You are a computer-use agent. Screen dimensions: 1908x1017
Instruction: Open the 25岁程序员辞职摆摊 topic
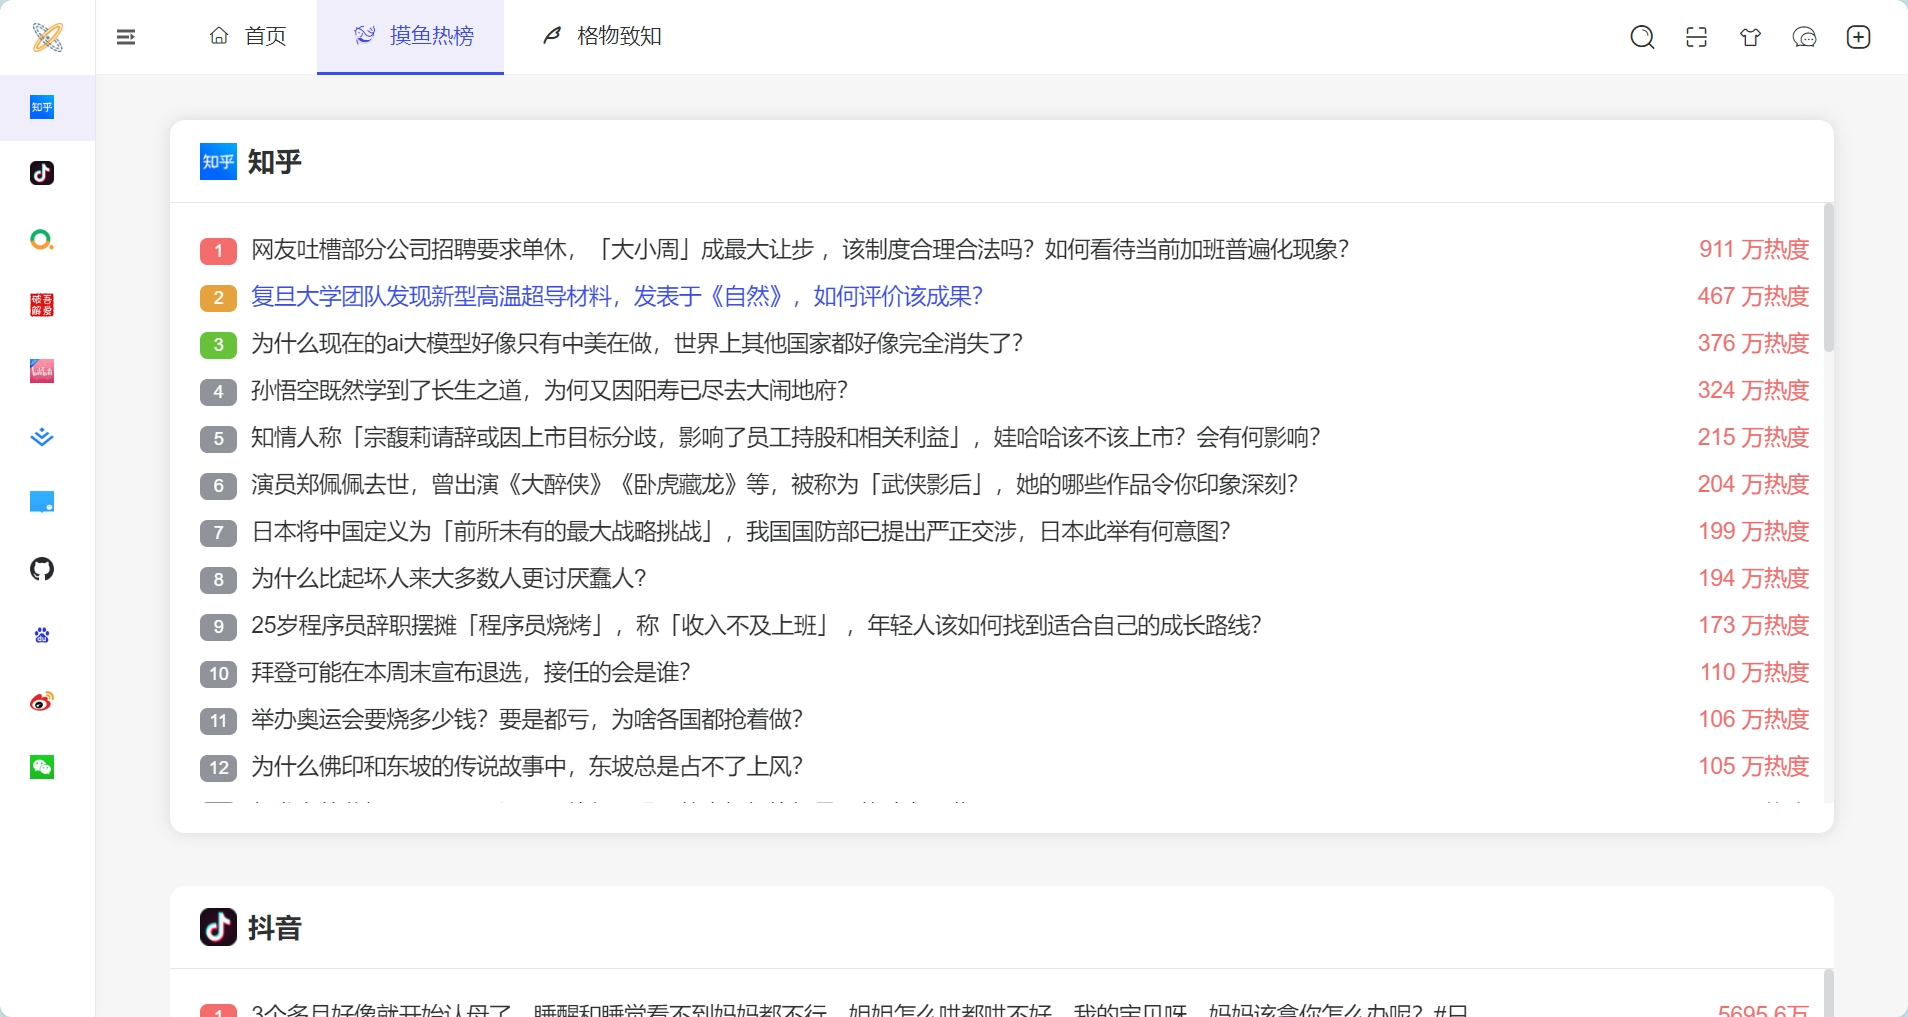pos(756,625)
